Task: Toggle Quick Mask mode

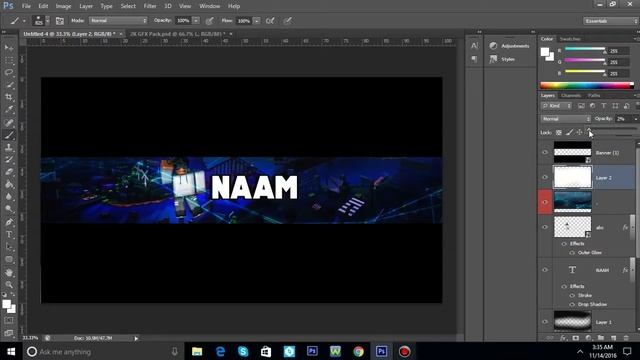Action: pos(9,320)
